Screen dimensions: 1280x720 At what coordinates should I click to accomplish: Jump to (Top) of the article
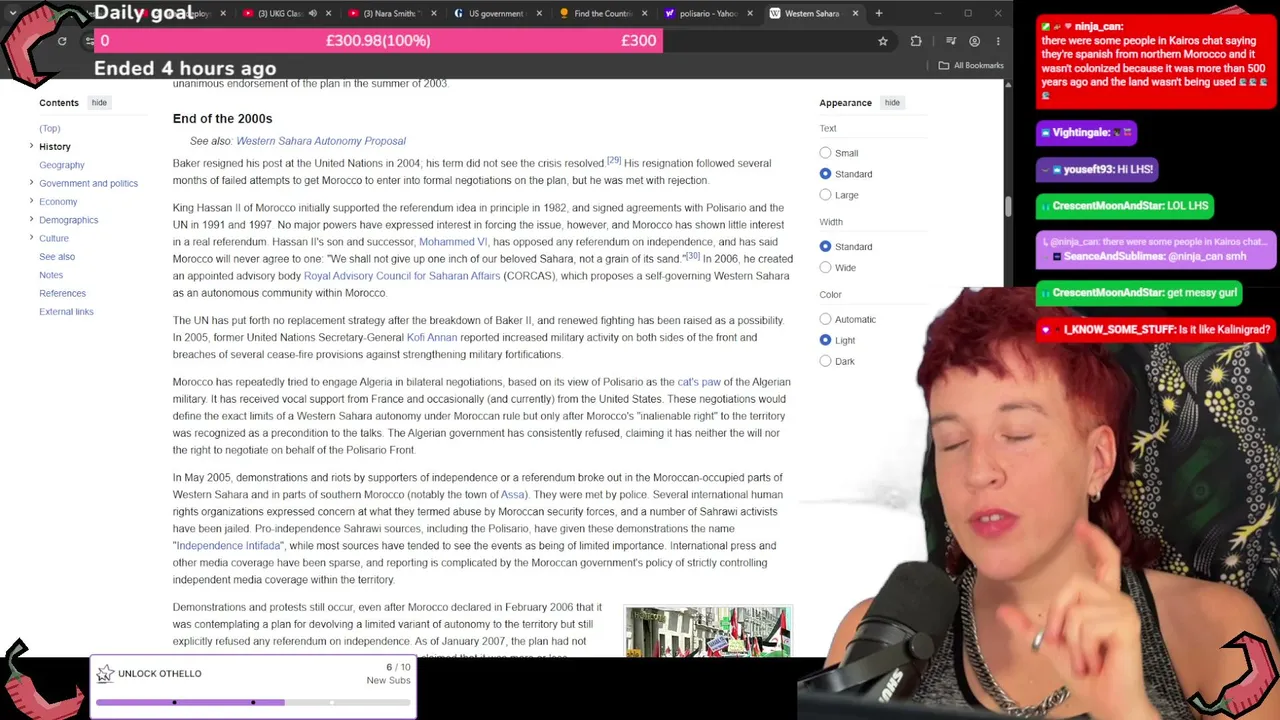[x=50, y=128]
